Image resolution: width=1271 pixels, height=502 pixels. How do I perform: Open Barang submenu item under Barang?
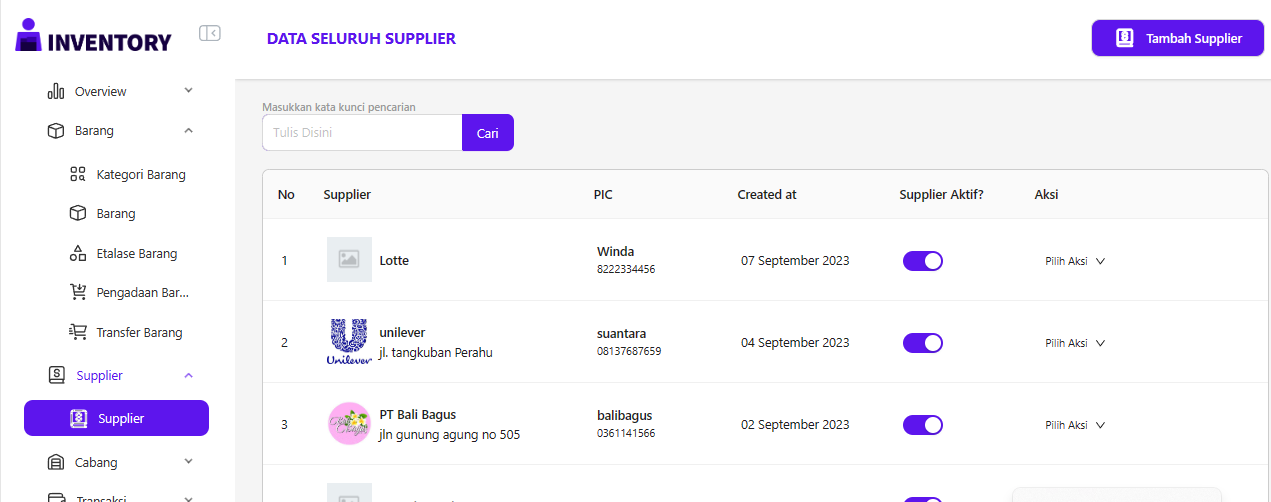(x=115, y=213)
